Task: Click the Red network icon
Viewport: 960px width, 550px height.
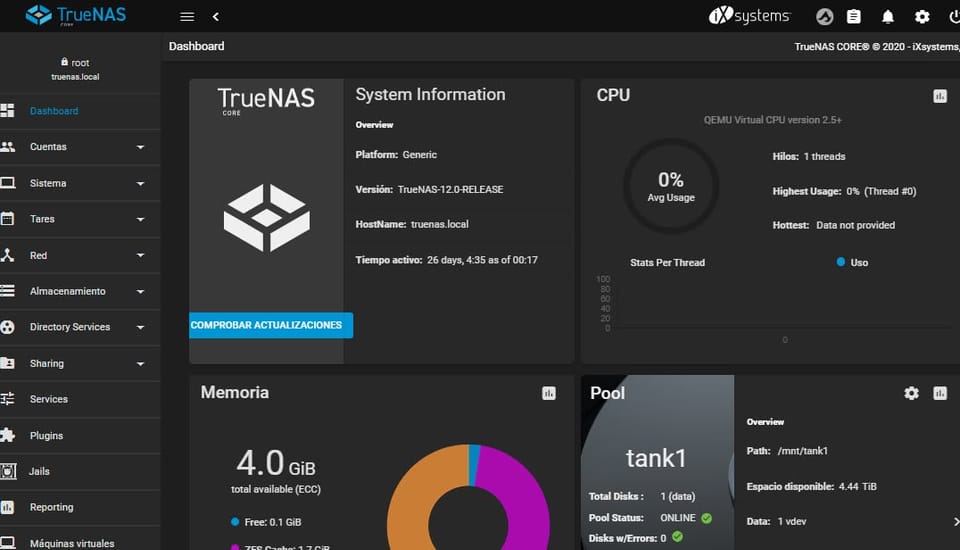Action: coord(7,255)
